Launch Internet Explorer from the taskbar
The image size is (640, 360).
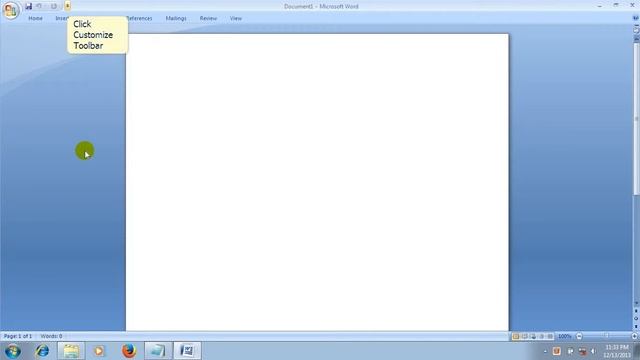click(42, 351)
